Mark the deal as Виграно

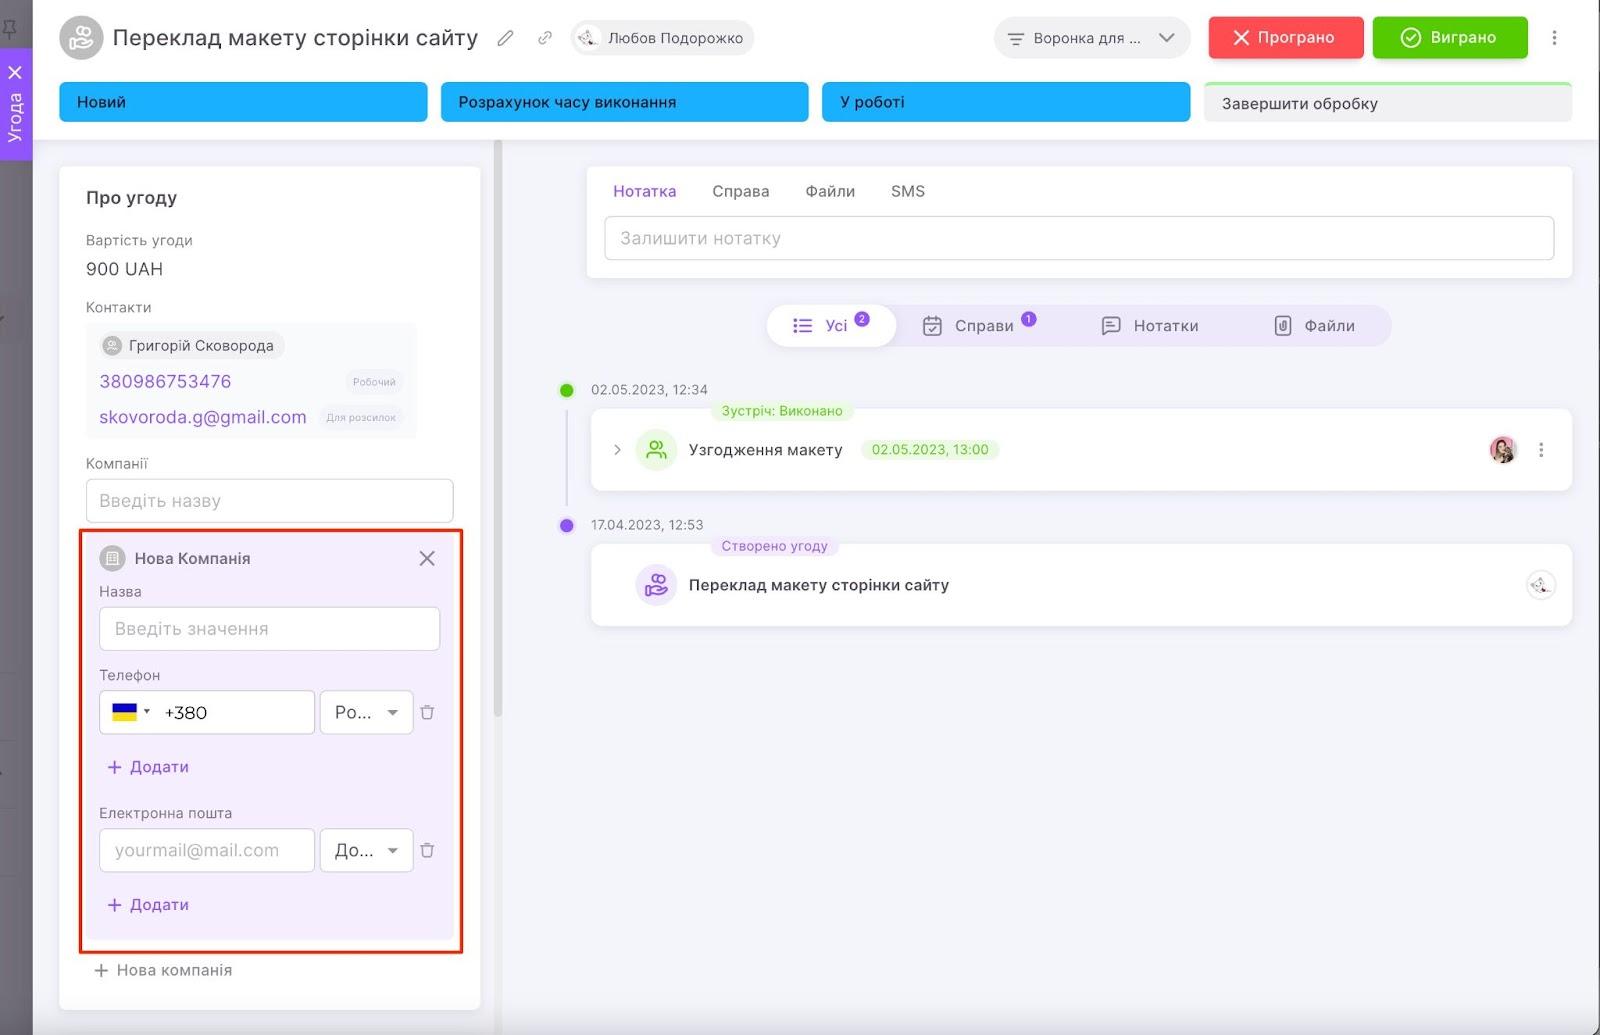(x=1449, y=38)
